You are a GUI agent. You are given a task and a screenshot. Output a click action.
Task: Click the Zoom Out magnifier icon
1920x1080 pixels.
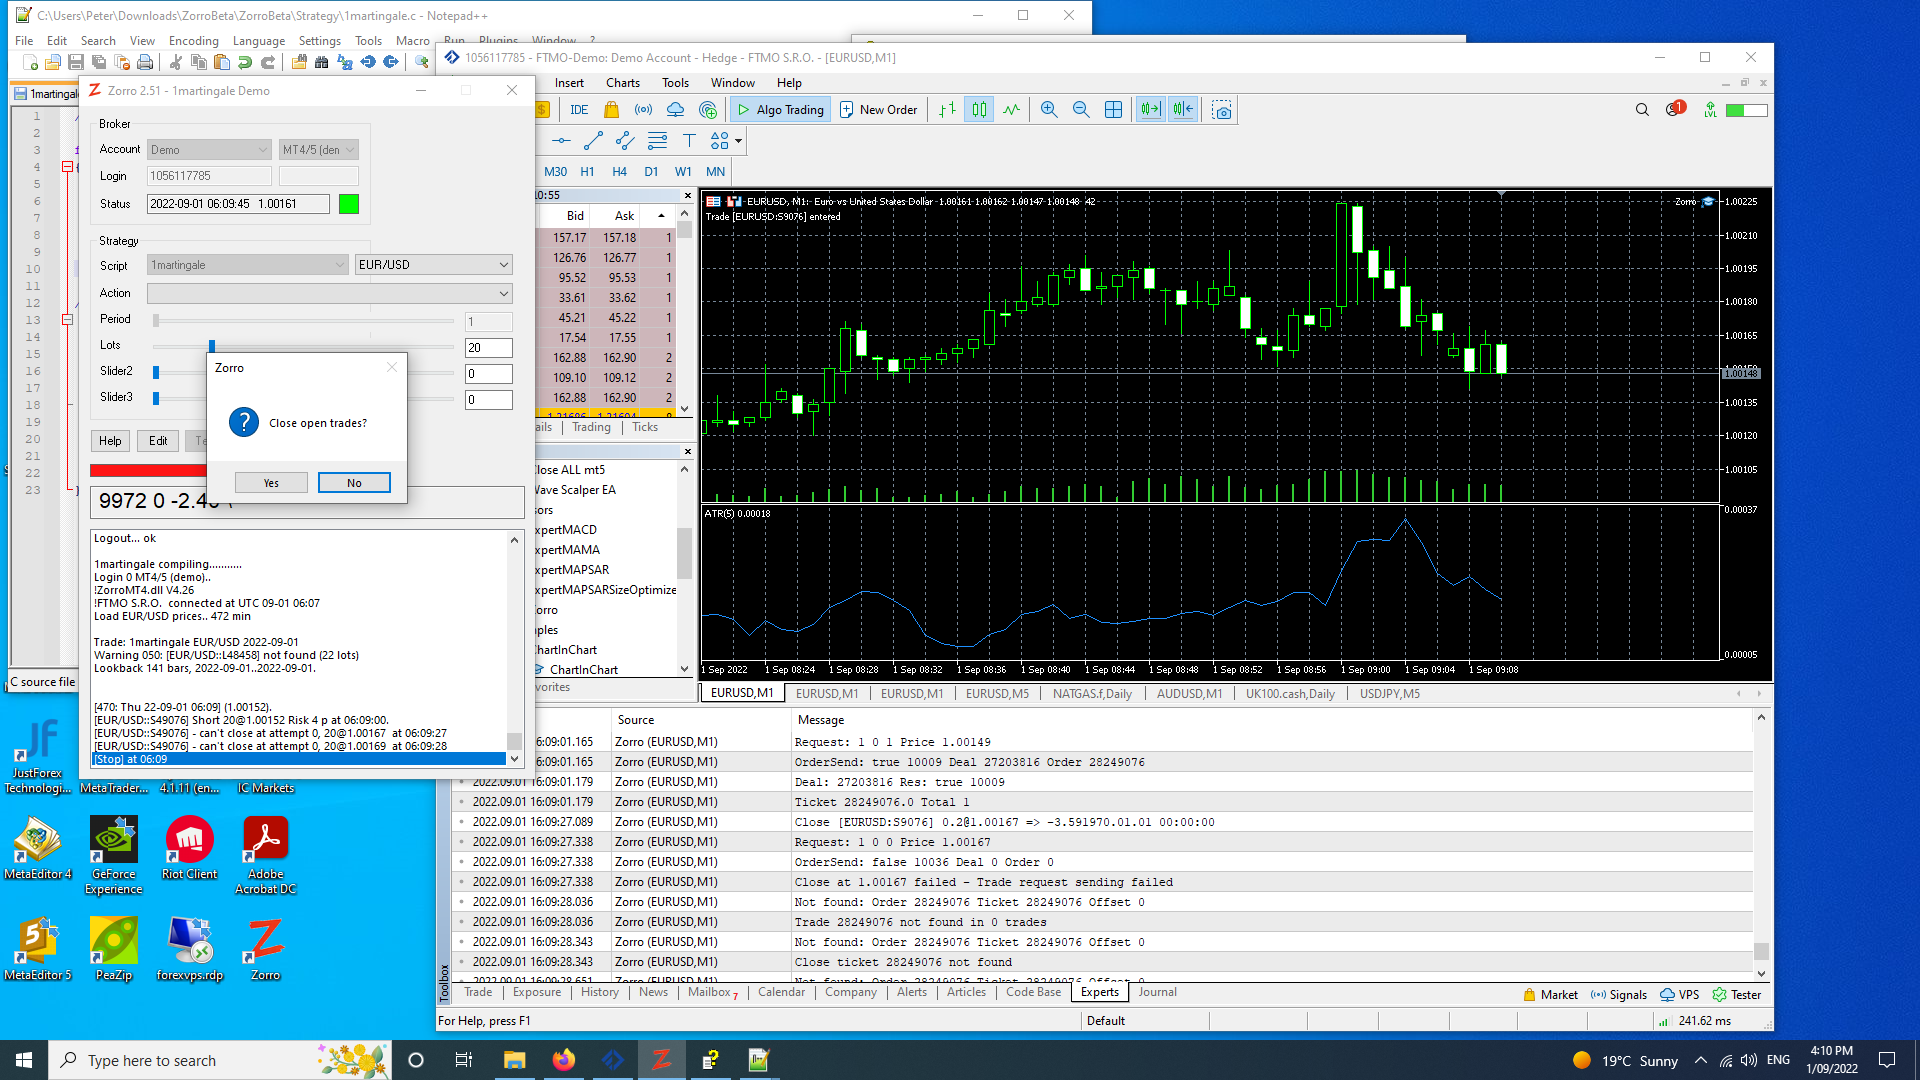tap(1081, 110)
